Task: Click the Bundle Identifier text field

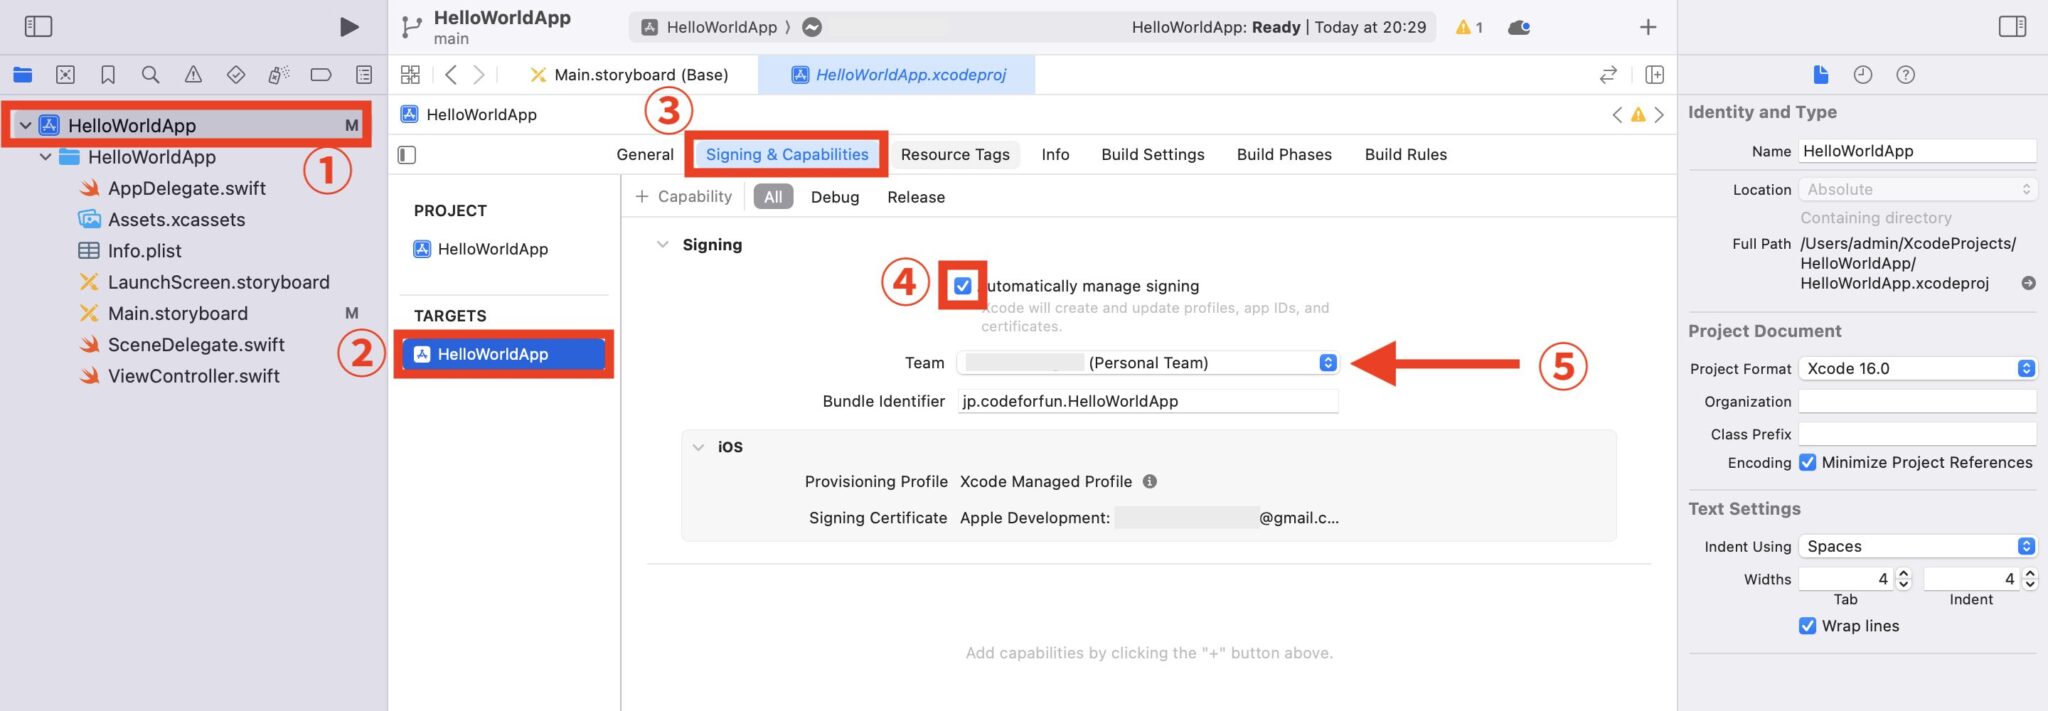Action: click(1147, 401)
